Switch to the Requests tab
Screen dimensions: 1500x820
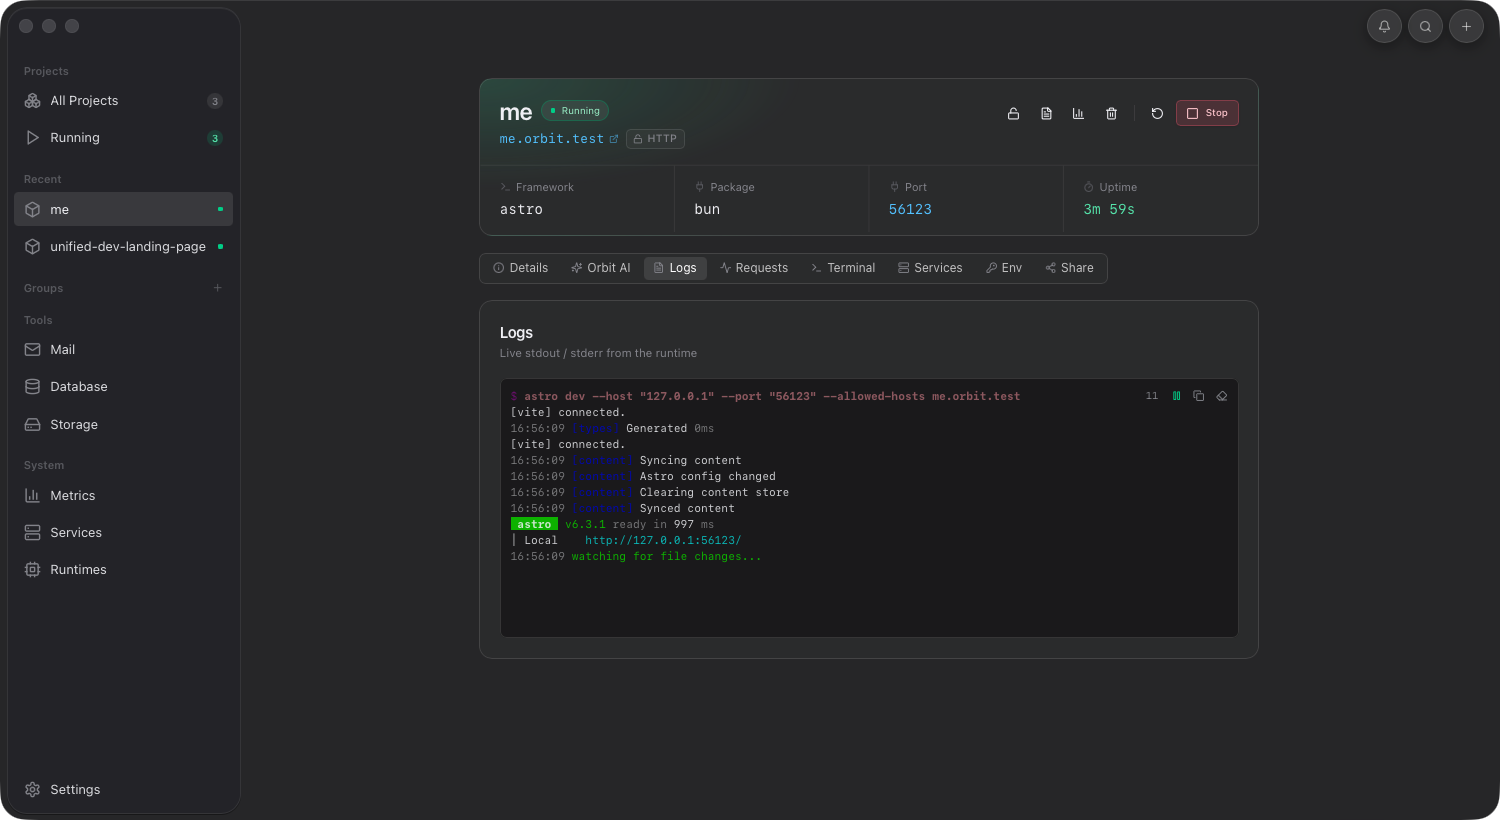click(754, 268)
